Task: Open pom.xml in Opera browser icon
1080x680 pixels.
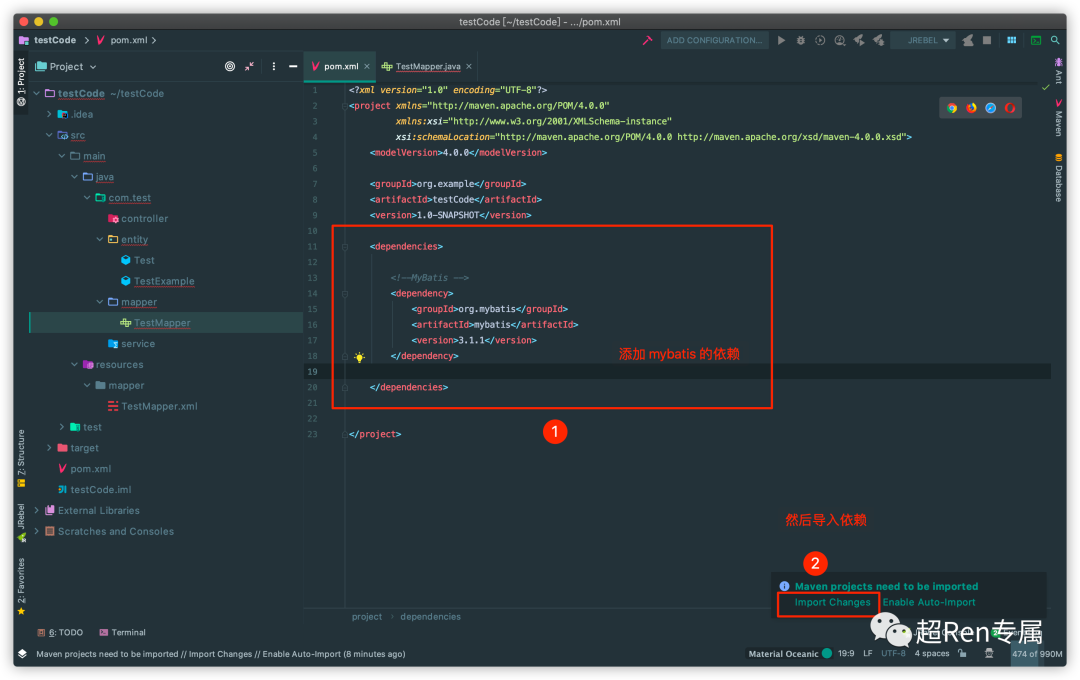Action: (1010, 108)
